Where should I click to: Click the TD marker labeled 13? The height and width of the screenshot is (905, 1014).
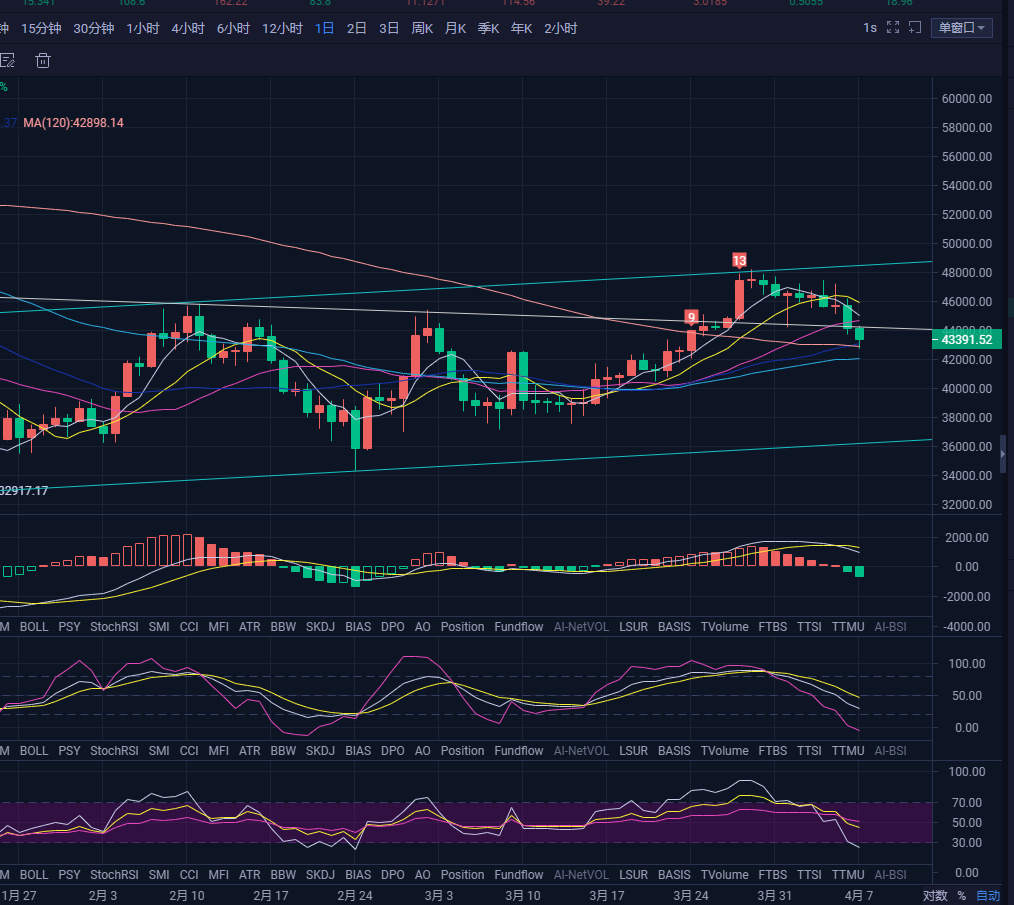(x=739, y=260)
